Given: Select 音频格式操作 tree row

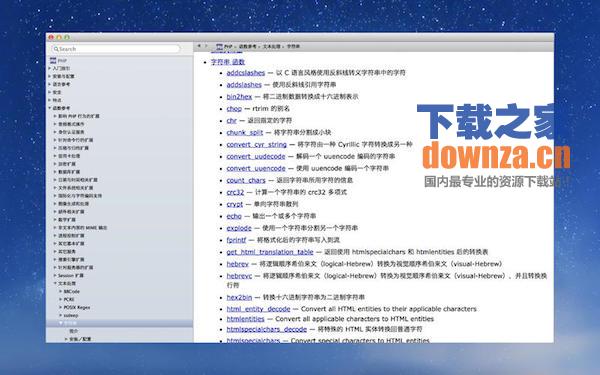Looking at the screenshot, I should (x=71, y=124).
